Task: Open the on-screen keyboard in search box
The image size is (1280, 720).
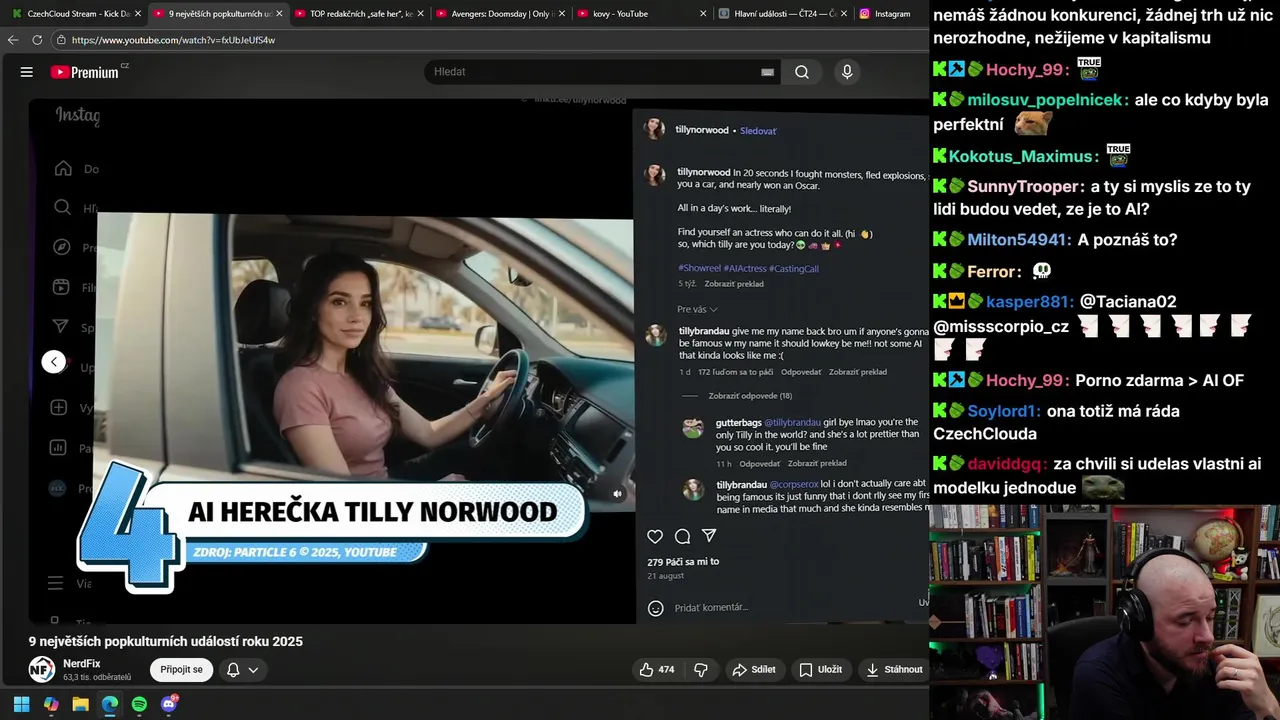Action: point(767,72)
